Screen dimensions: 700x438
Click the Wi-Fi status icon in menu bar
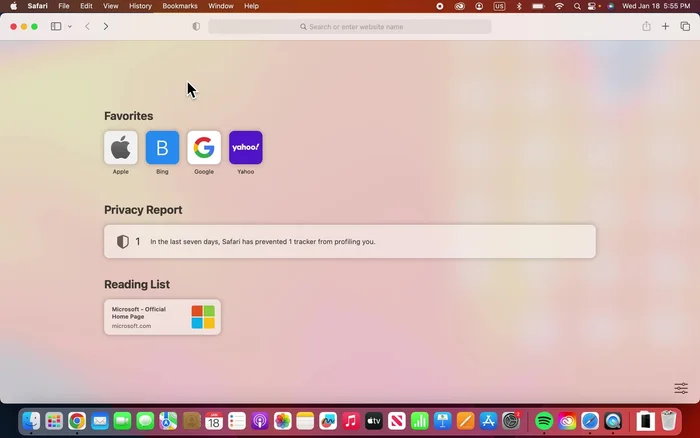[558, 6]
